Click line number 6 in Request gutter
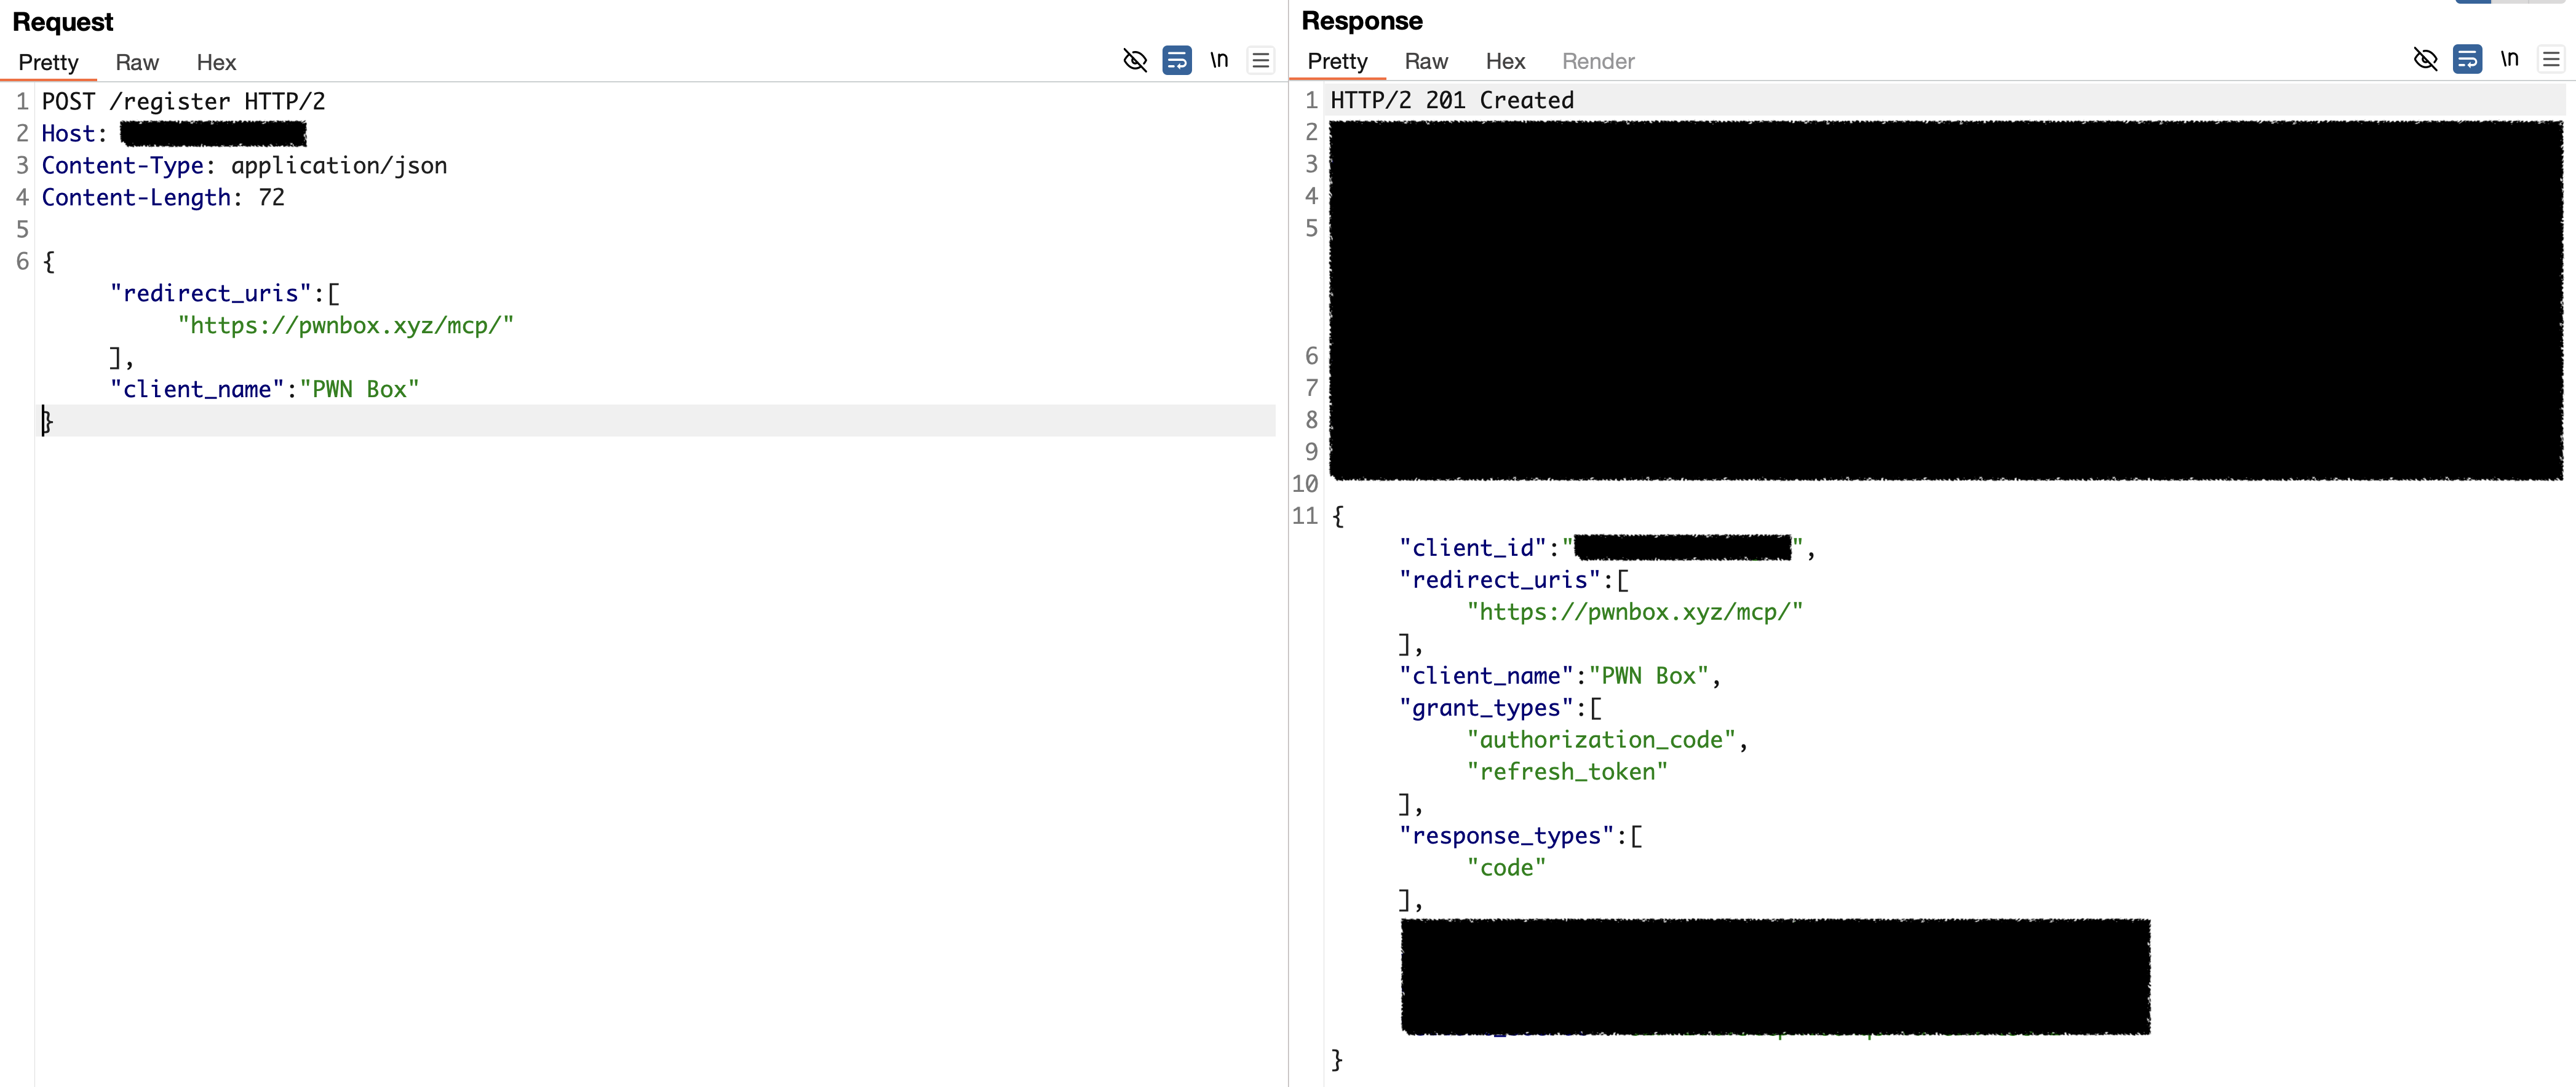2576x1087 pixels. [22, 261]
